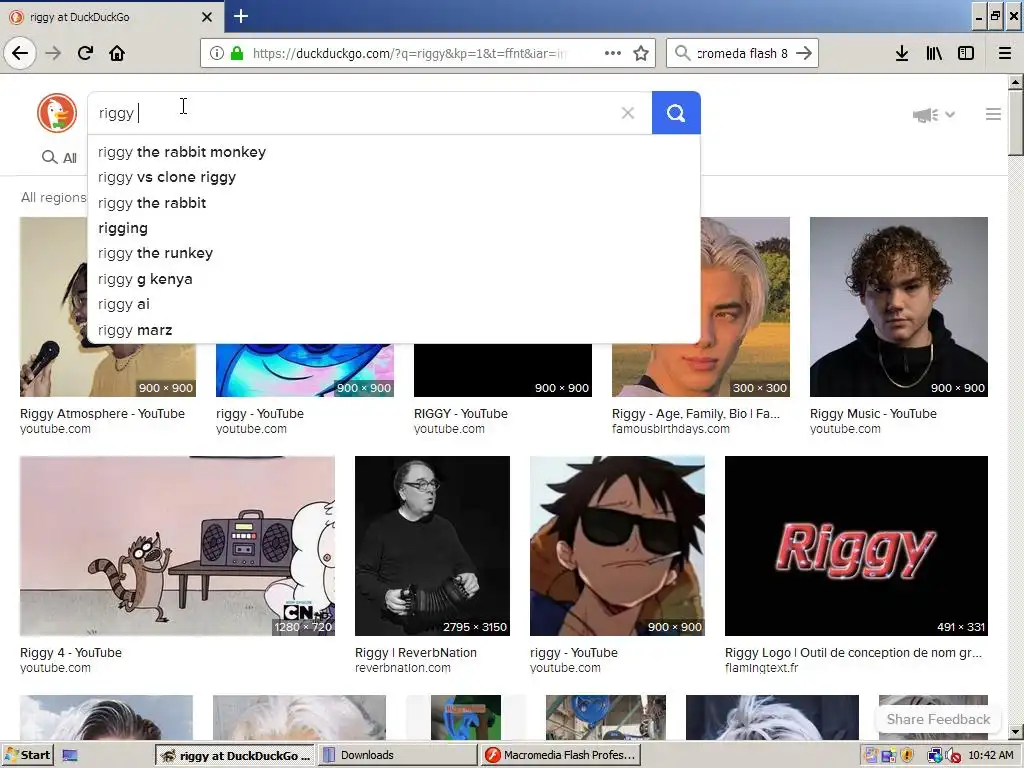Select the rigging suggestion
The width and height of the screenshot is (1024, 768).
click(x=394, y=228)
